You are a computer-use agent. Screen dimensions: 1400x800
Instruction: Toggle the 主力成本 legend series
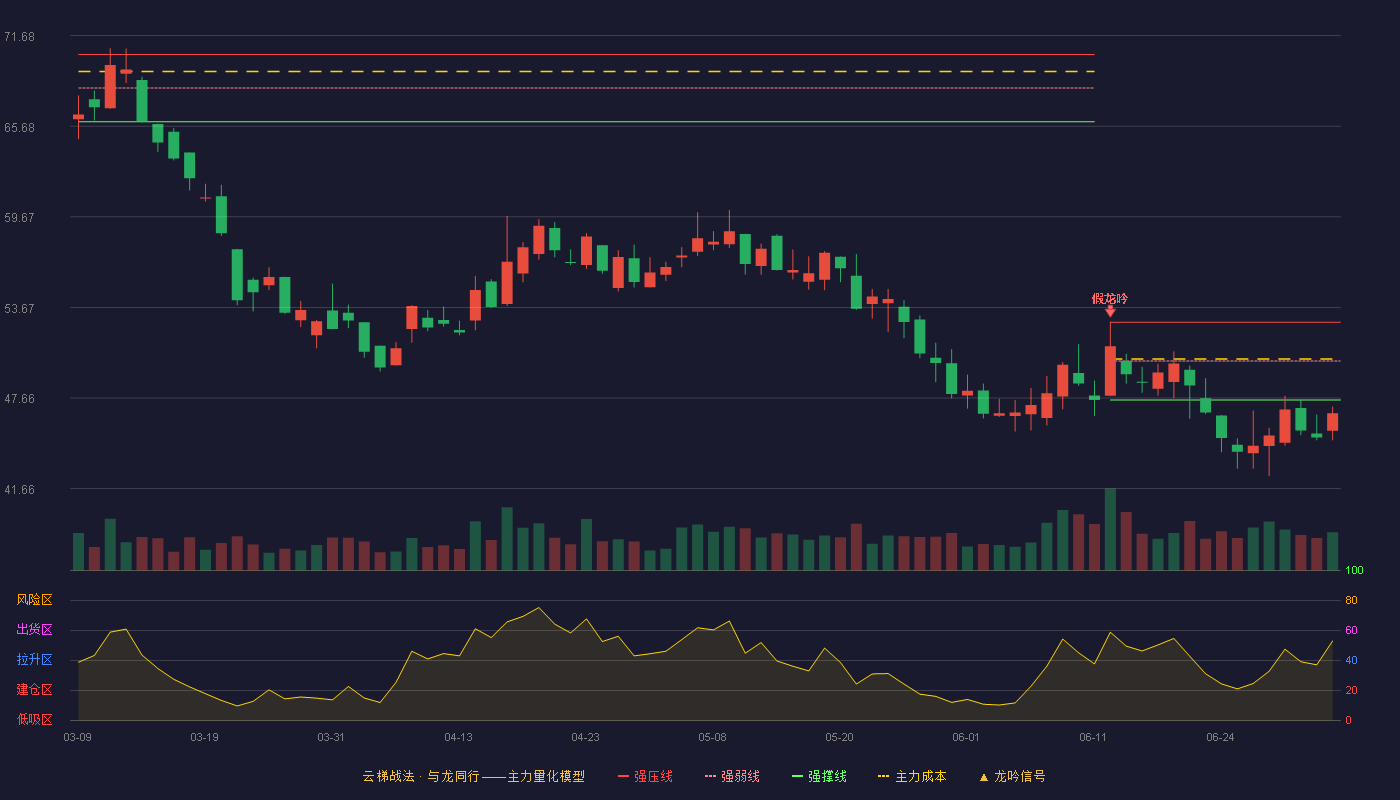point(912,776)
